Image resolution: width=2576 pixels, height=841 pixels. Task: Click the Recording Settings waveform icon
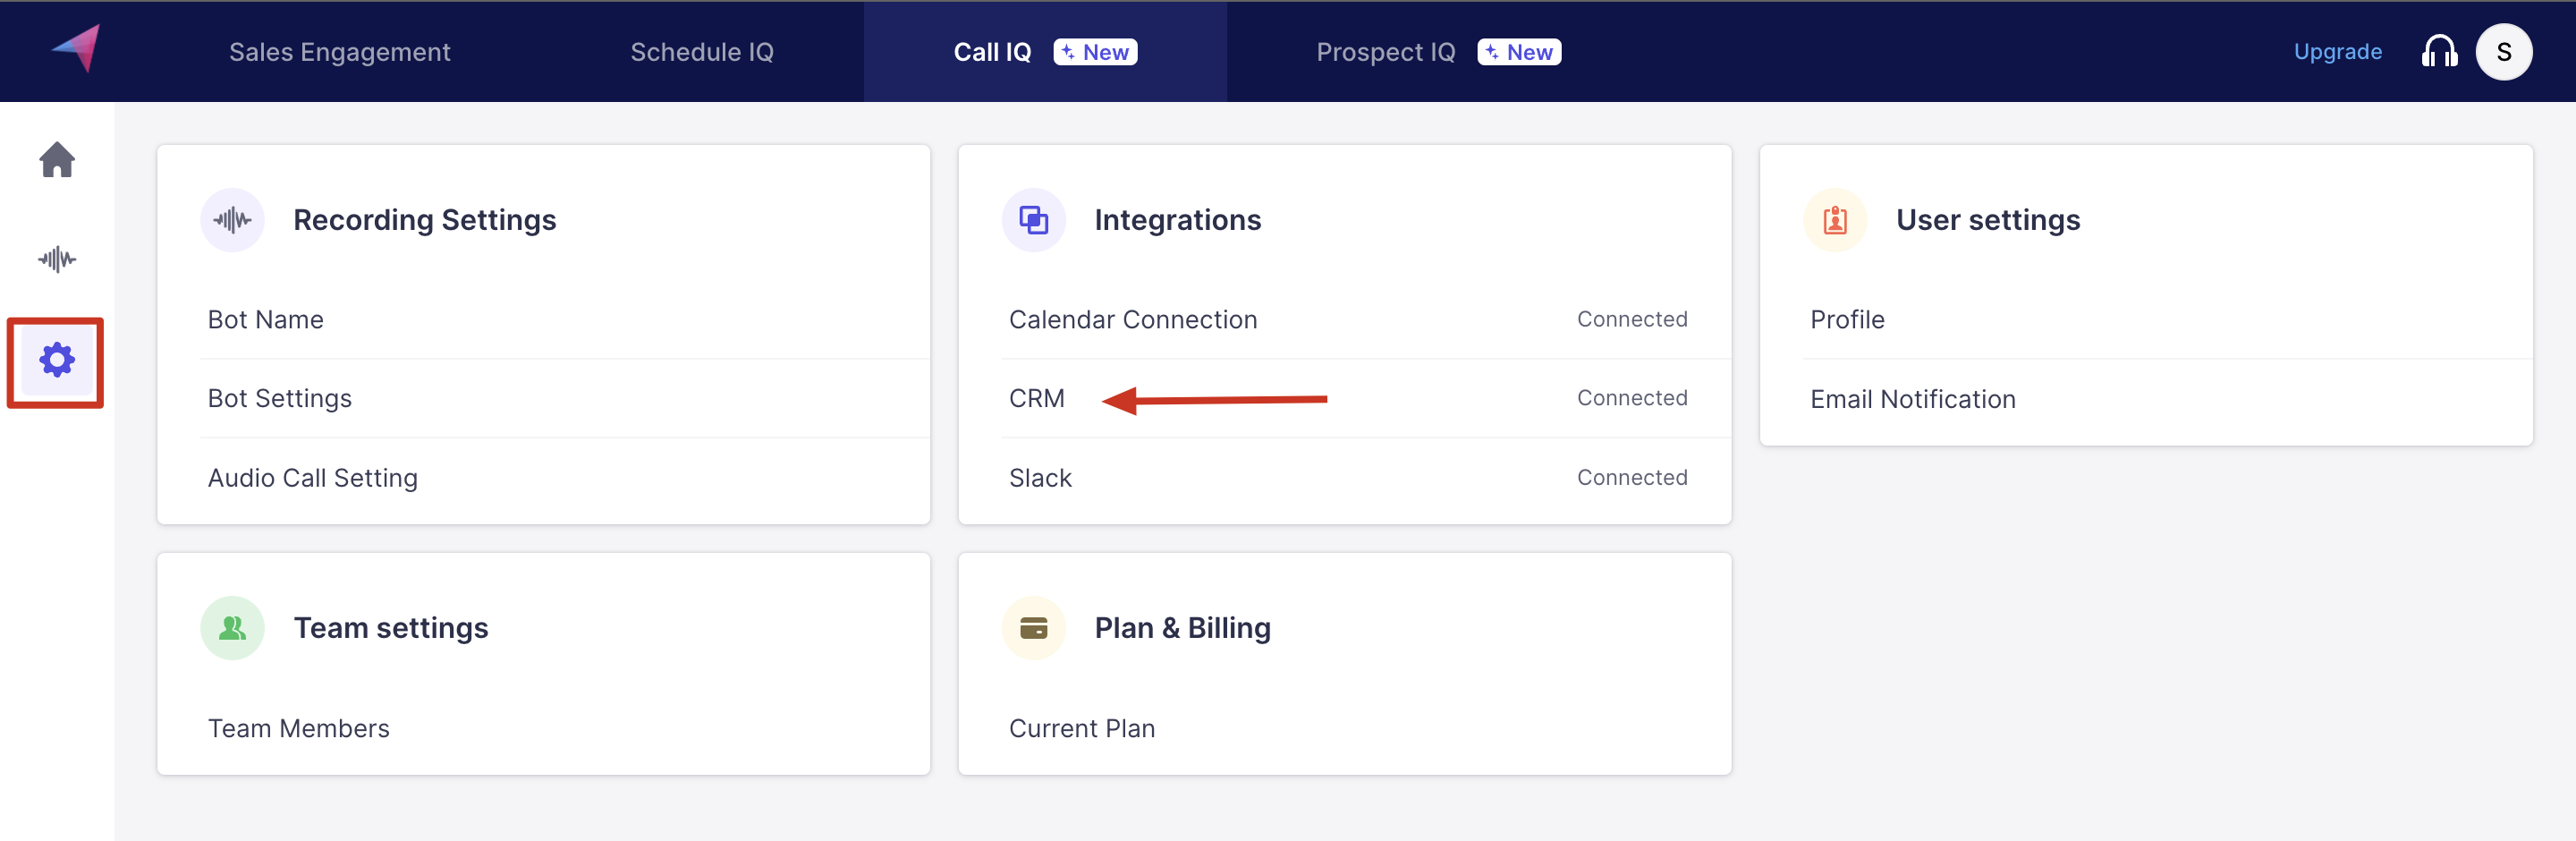[232, 220]
